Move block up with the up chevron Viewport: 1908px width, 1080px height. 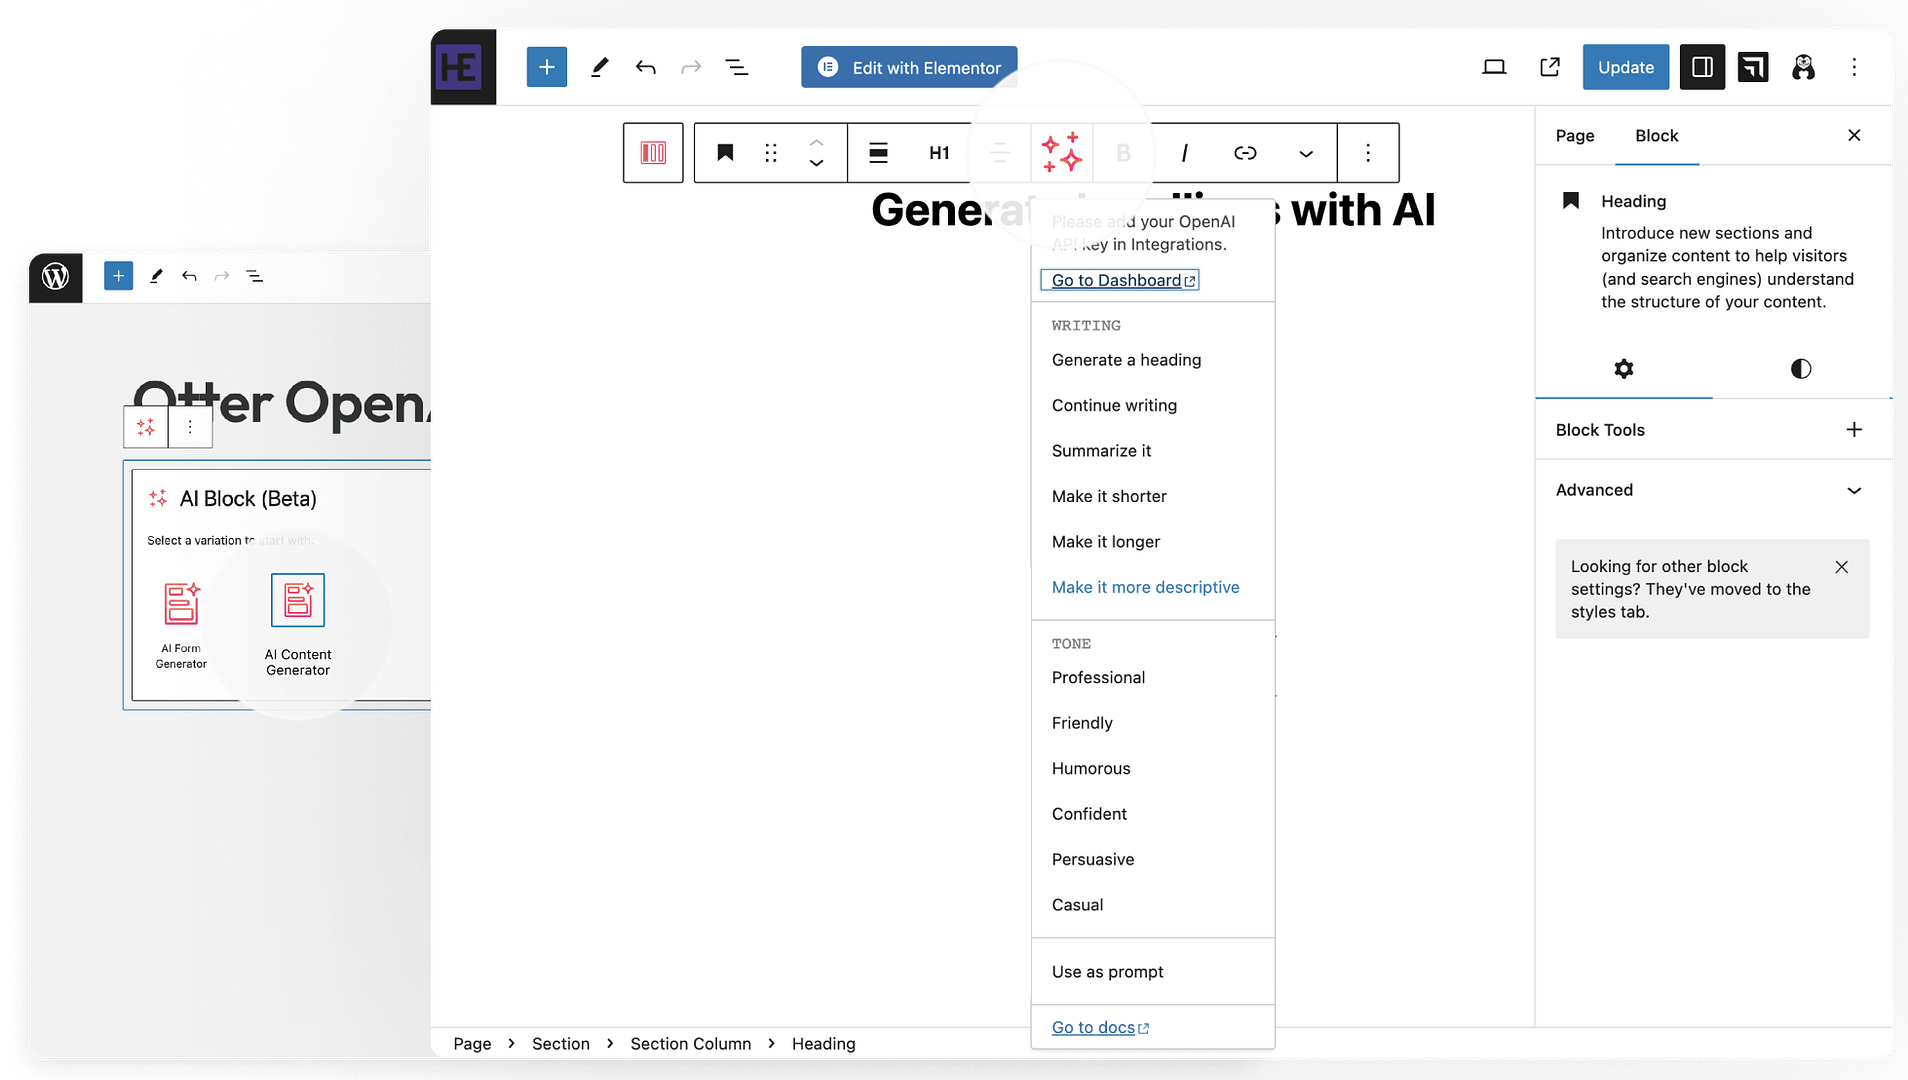click(816, 142)
